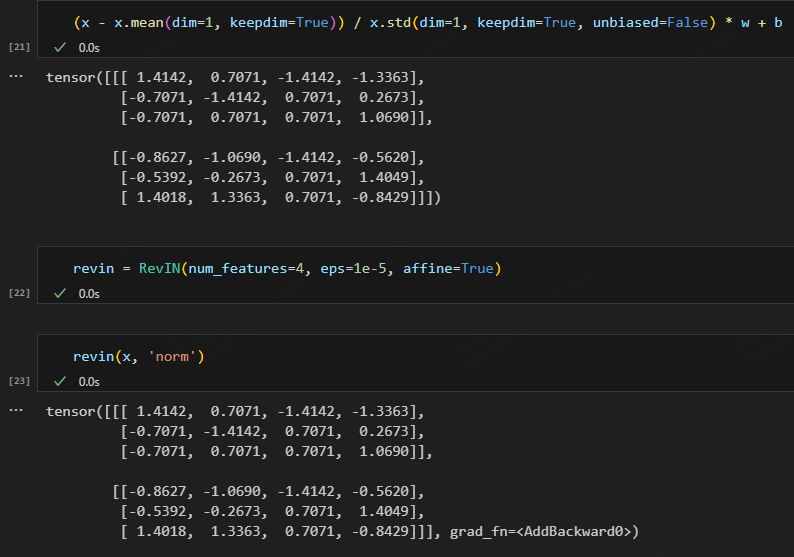Click 0.0s execution time of cell 22
The image size is (794, 557).
(89, 294)
